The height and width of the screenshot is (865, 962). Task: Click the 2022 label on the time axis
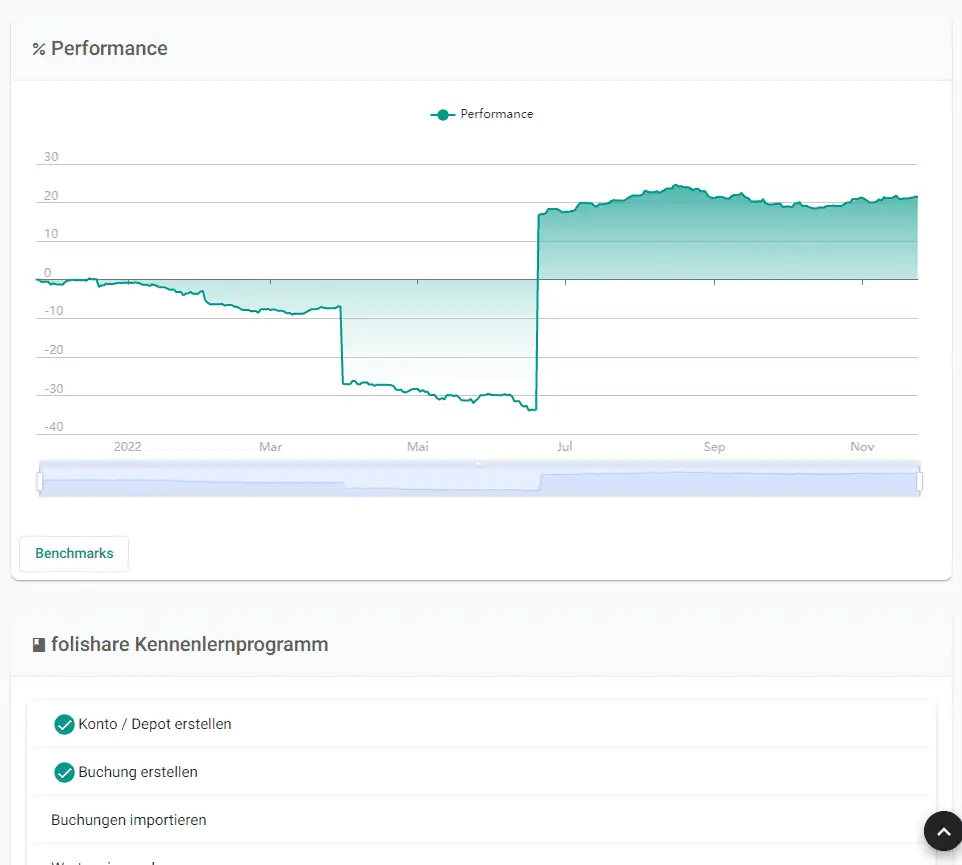pos(128,447)
